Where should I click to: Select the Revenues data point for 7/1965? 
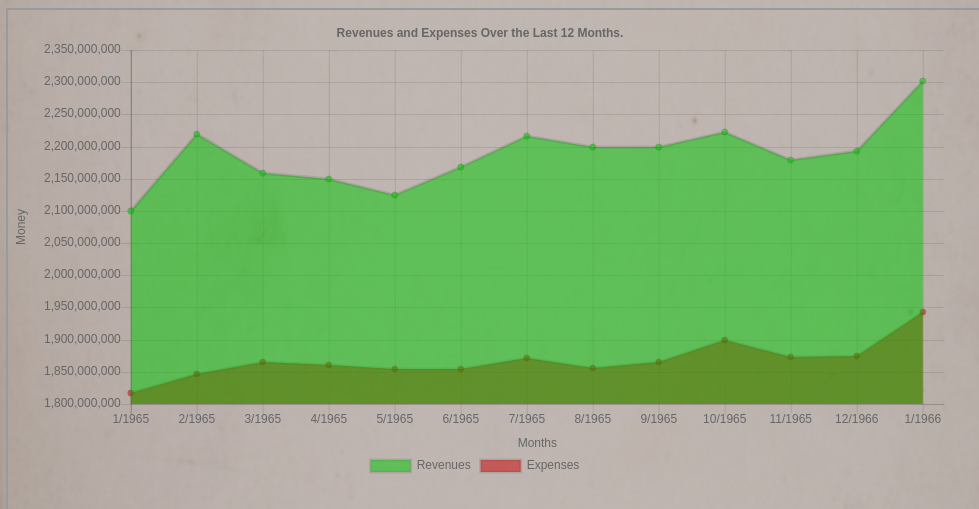coord(527,136)
